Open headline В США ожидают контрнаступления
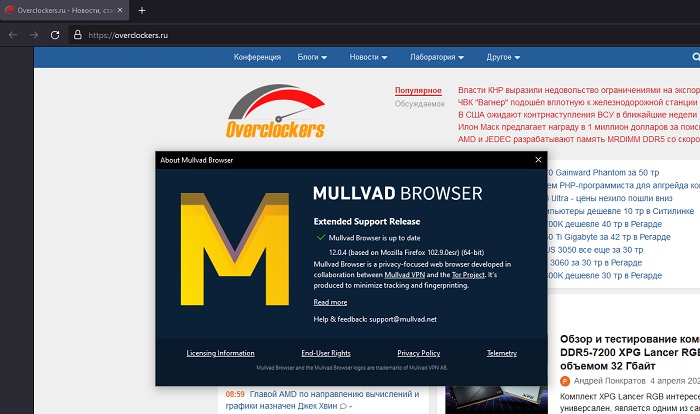Image resolution: width=700 pixels, height=414 pixels. (x=577, y=115)
